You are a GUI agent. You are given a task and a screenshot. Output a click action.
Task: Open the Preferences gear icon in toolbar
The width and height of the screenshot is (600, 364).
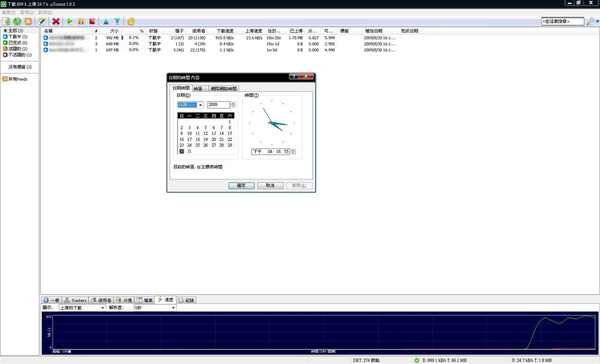pyautogui.click(x=131, y=21)
